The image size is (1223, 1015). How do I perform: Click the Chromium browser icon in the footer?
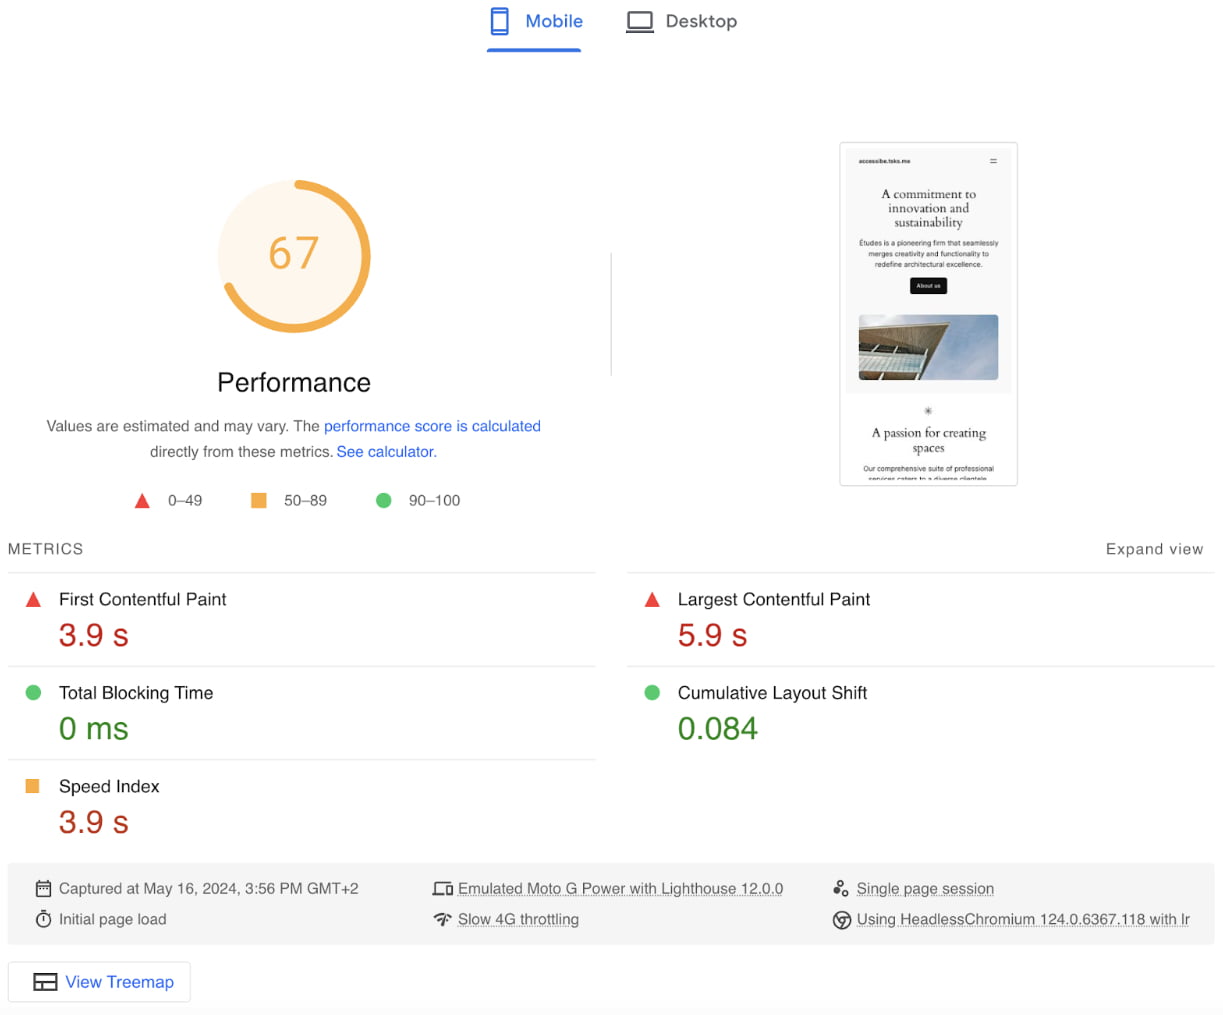pyautogui.click(x=841, y=919)
